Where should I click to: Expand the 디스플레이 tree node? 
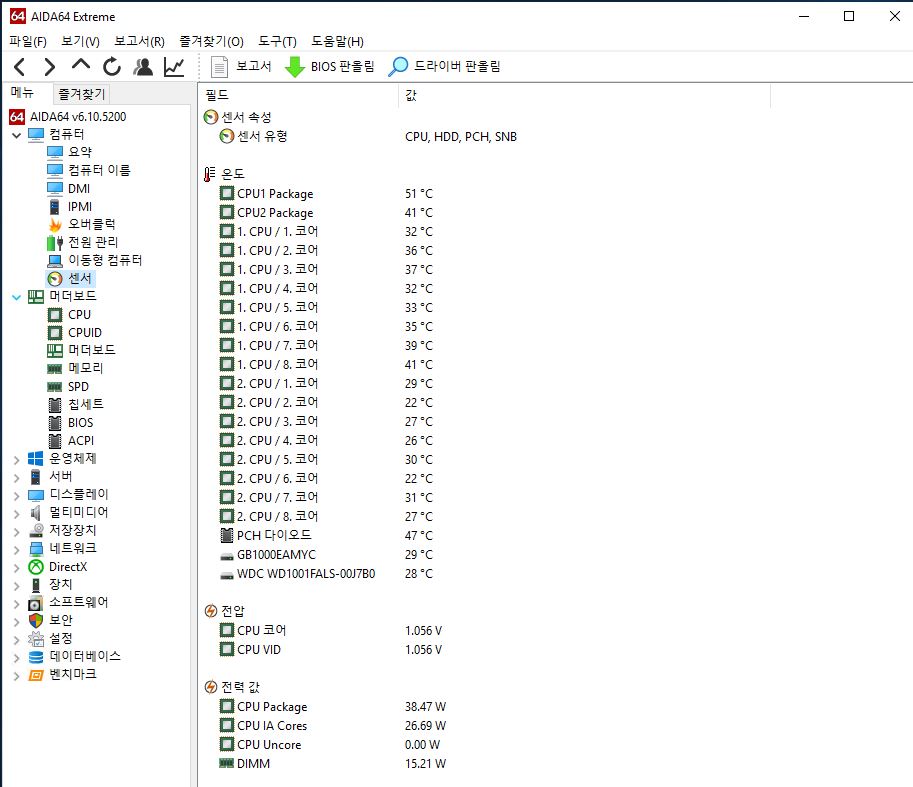(x=16, y=495)
